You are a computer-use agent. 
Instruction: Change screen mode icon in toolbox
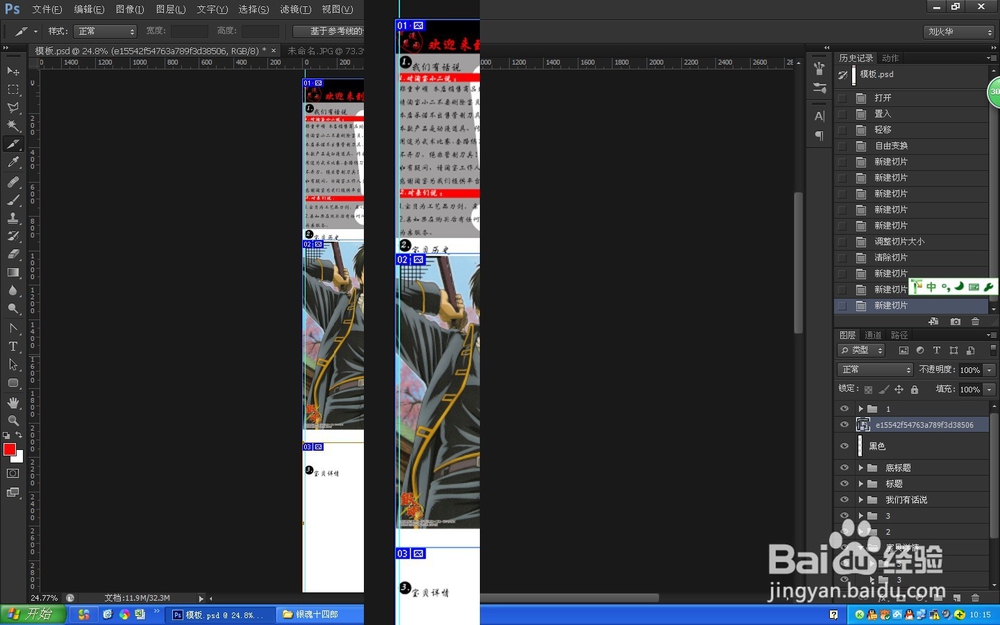click(x=13, y=492)
